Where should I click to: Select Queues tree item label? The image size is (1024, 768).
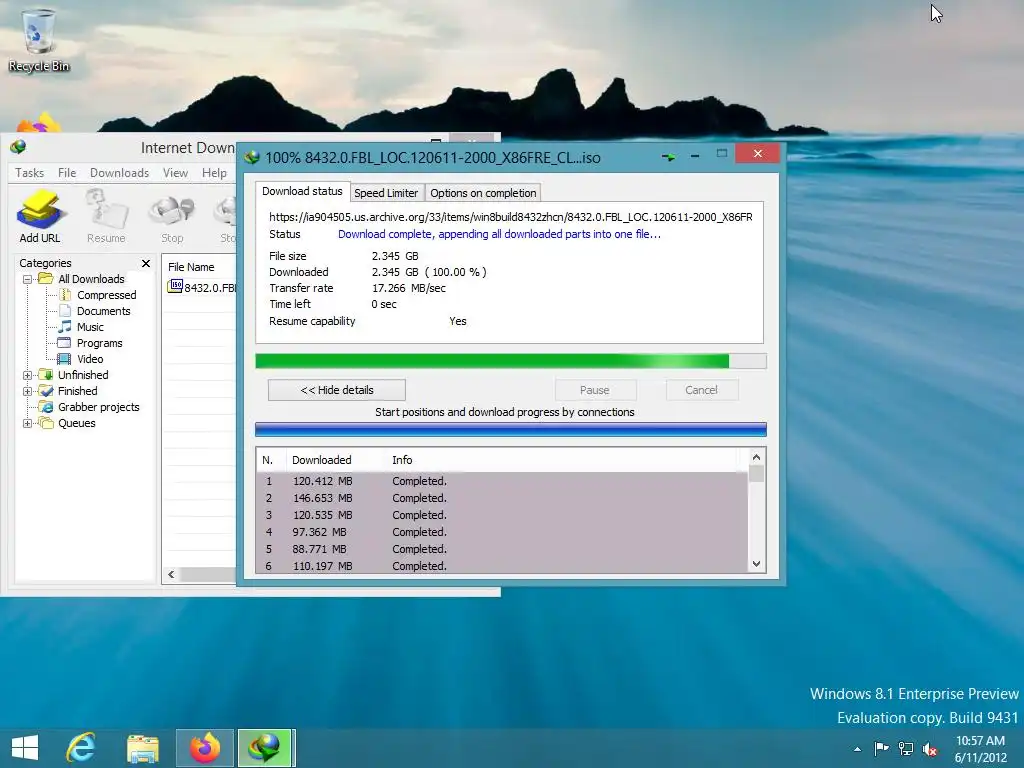76,423
